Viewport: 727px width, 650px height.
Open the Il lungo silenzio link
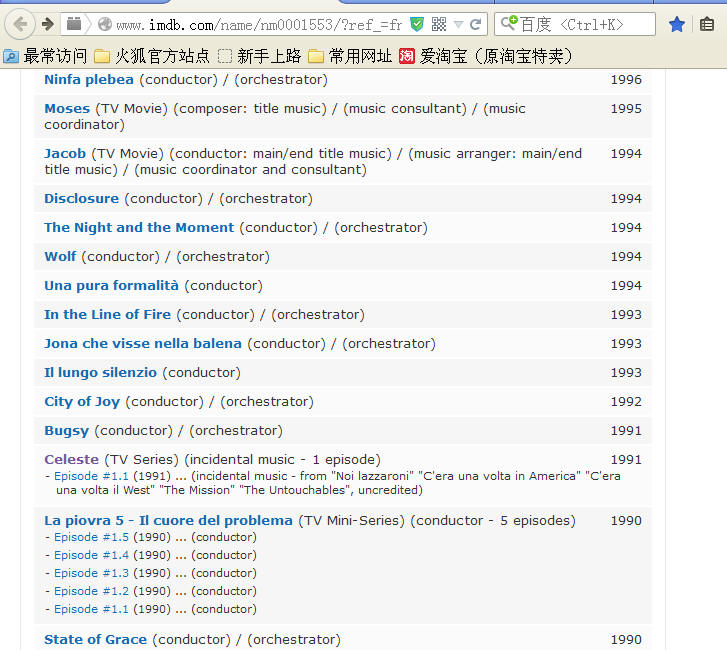(x=101, y=373)
